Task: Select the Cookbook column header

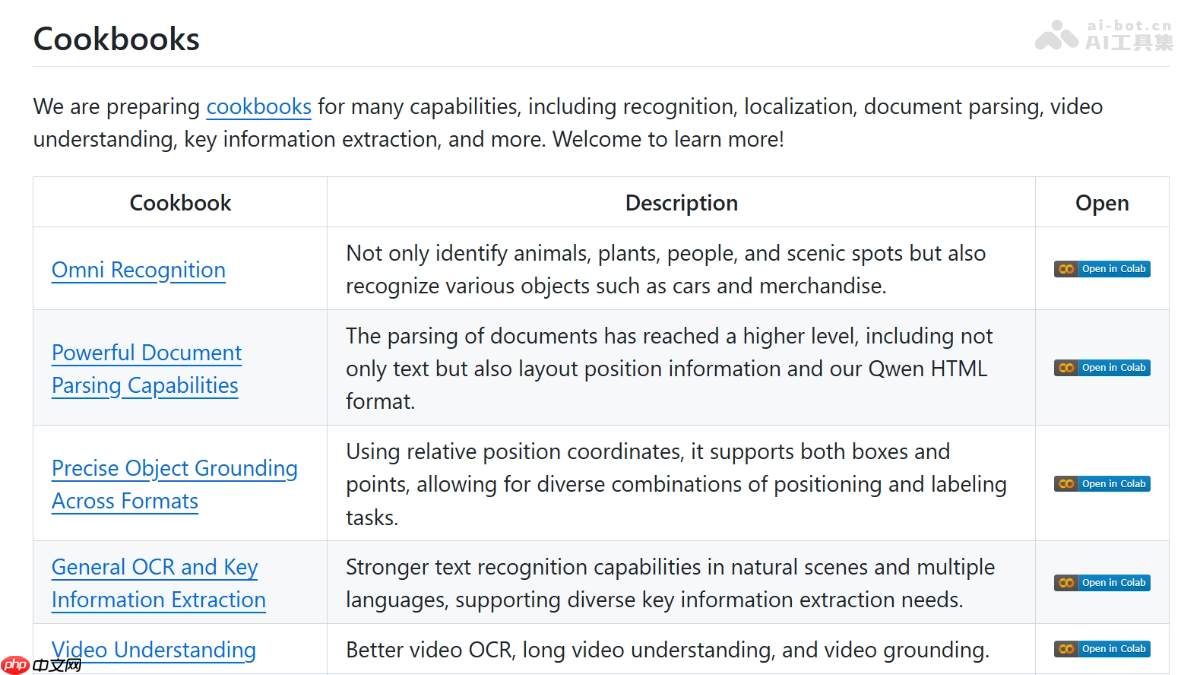Action: click(x=180, y=203)
